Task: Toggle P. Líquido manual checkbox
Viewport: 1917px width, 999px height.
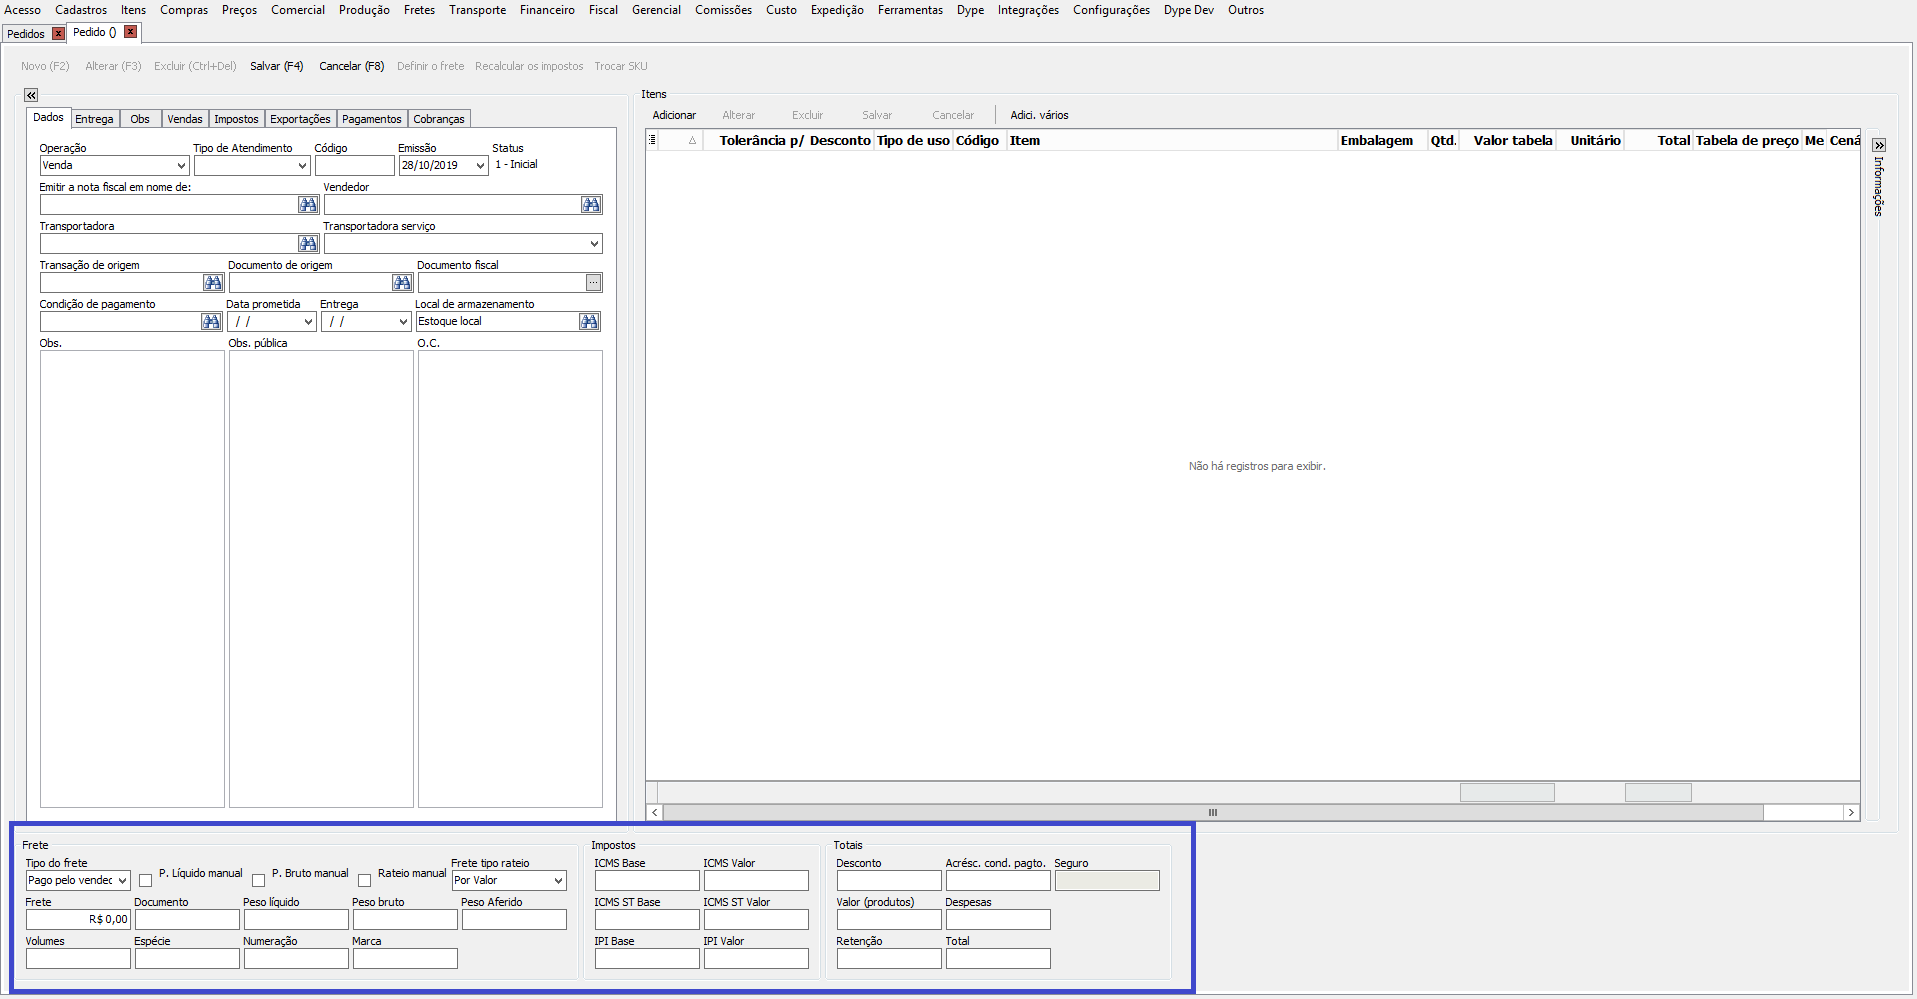Action: click(145, 881)
